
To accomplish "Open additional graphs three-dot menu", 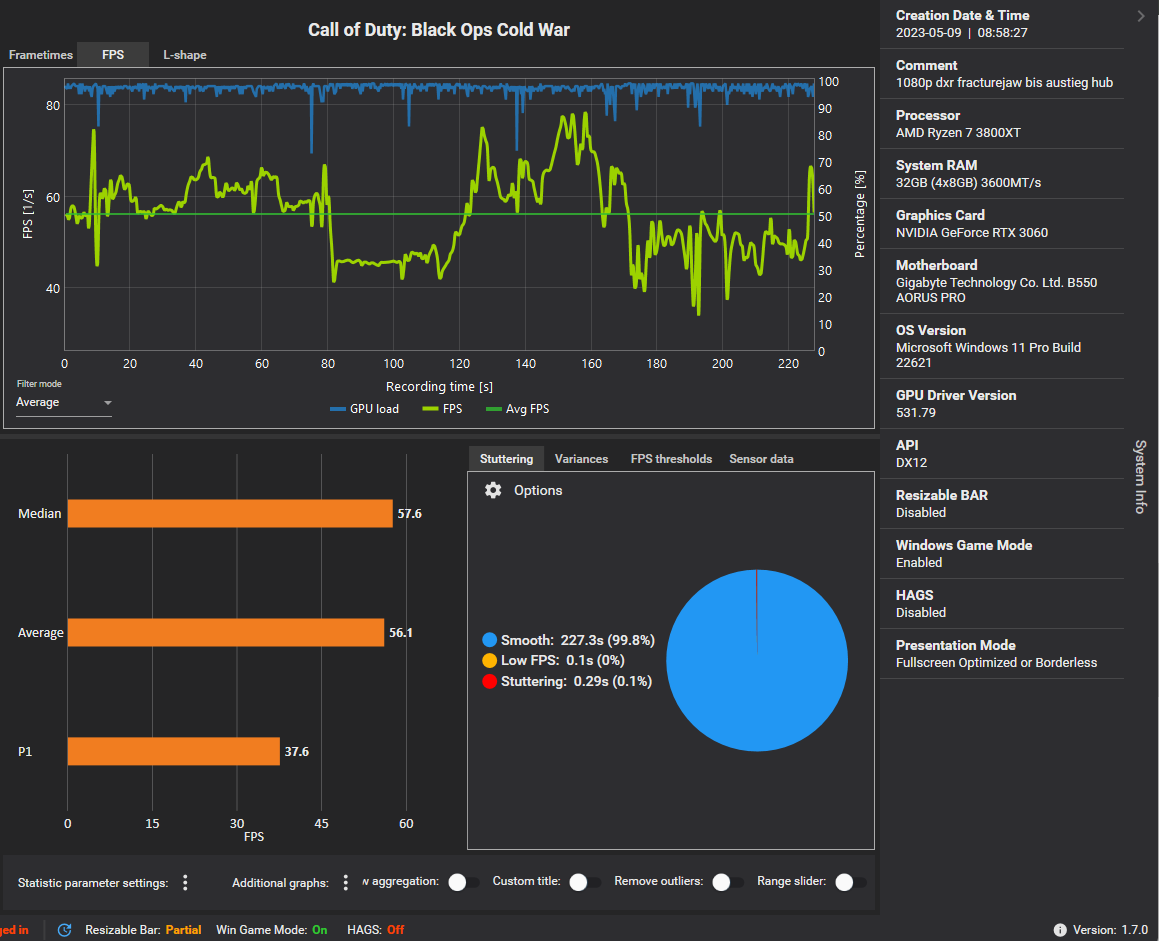I will pyautogui.click(x=345, y=883).
